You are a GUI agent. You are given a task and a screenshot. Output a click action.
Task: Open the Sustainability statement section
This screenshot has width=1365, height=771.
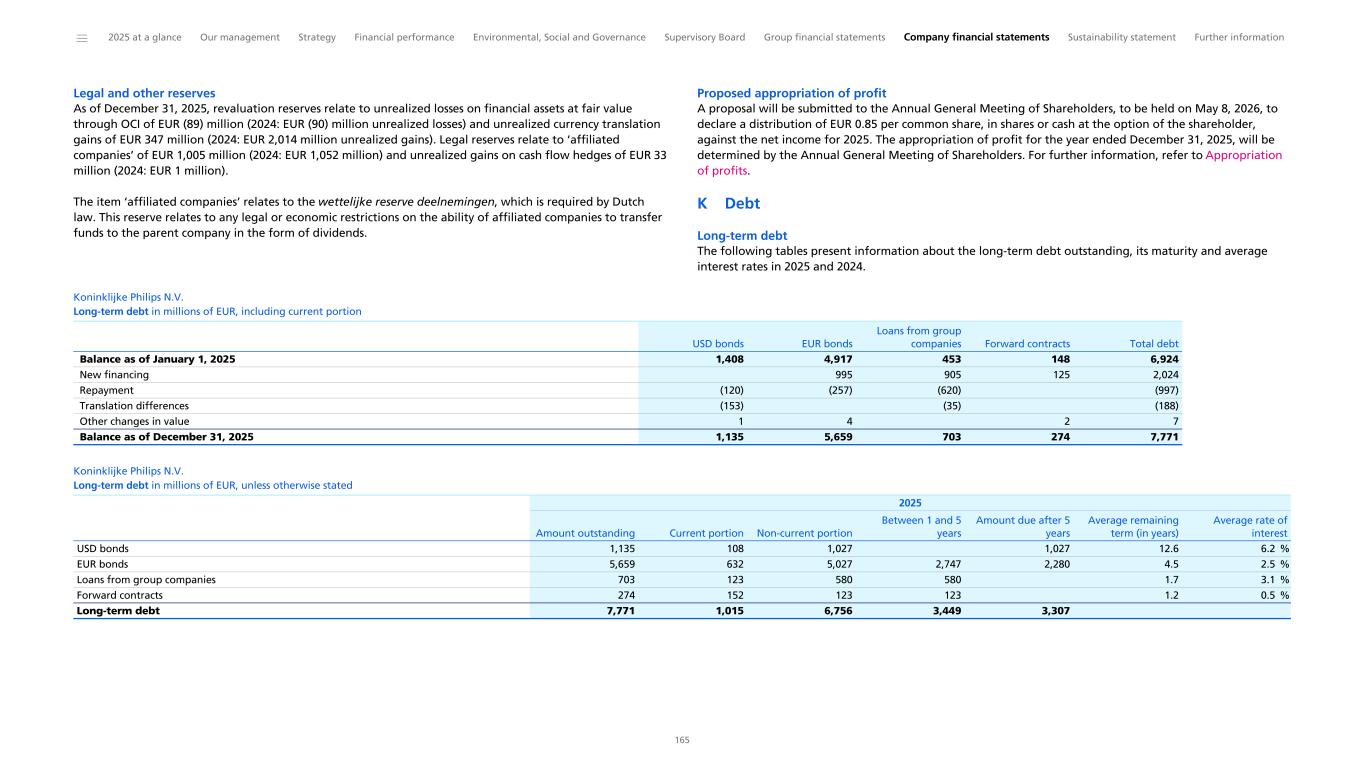click(1121, 37)
